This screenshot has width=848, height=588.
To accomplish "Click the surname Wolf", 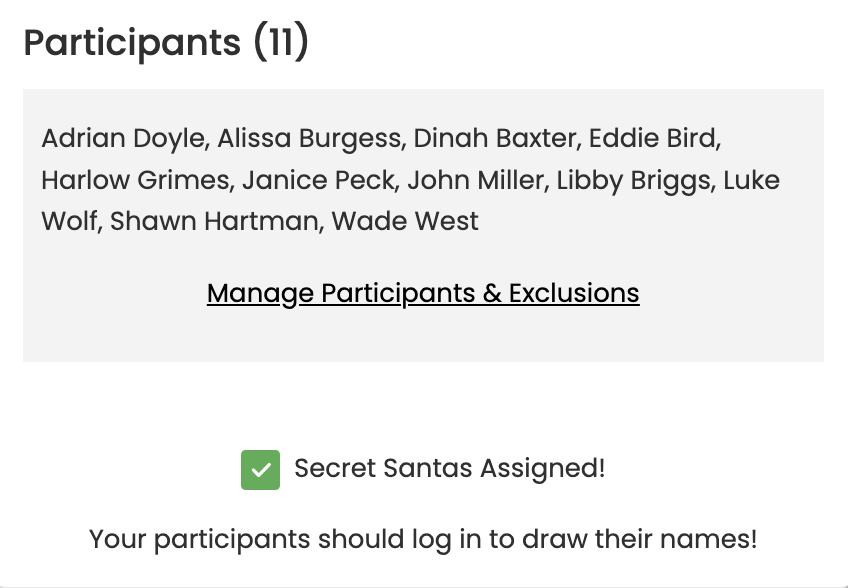I will (69, 221).
